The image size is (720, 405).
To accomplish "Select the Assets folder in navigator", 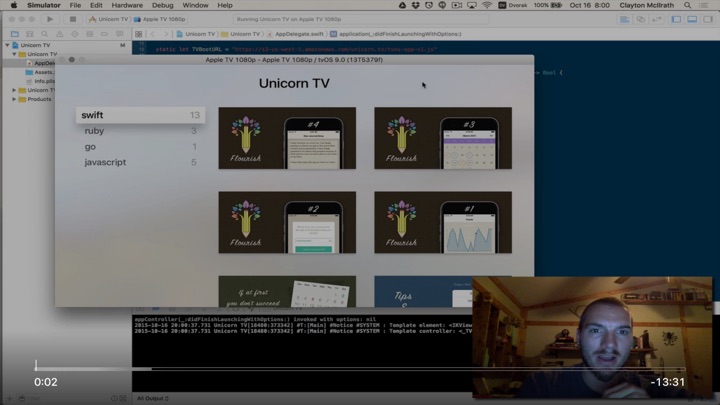I will coord(40,72).
